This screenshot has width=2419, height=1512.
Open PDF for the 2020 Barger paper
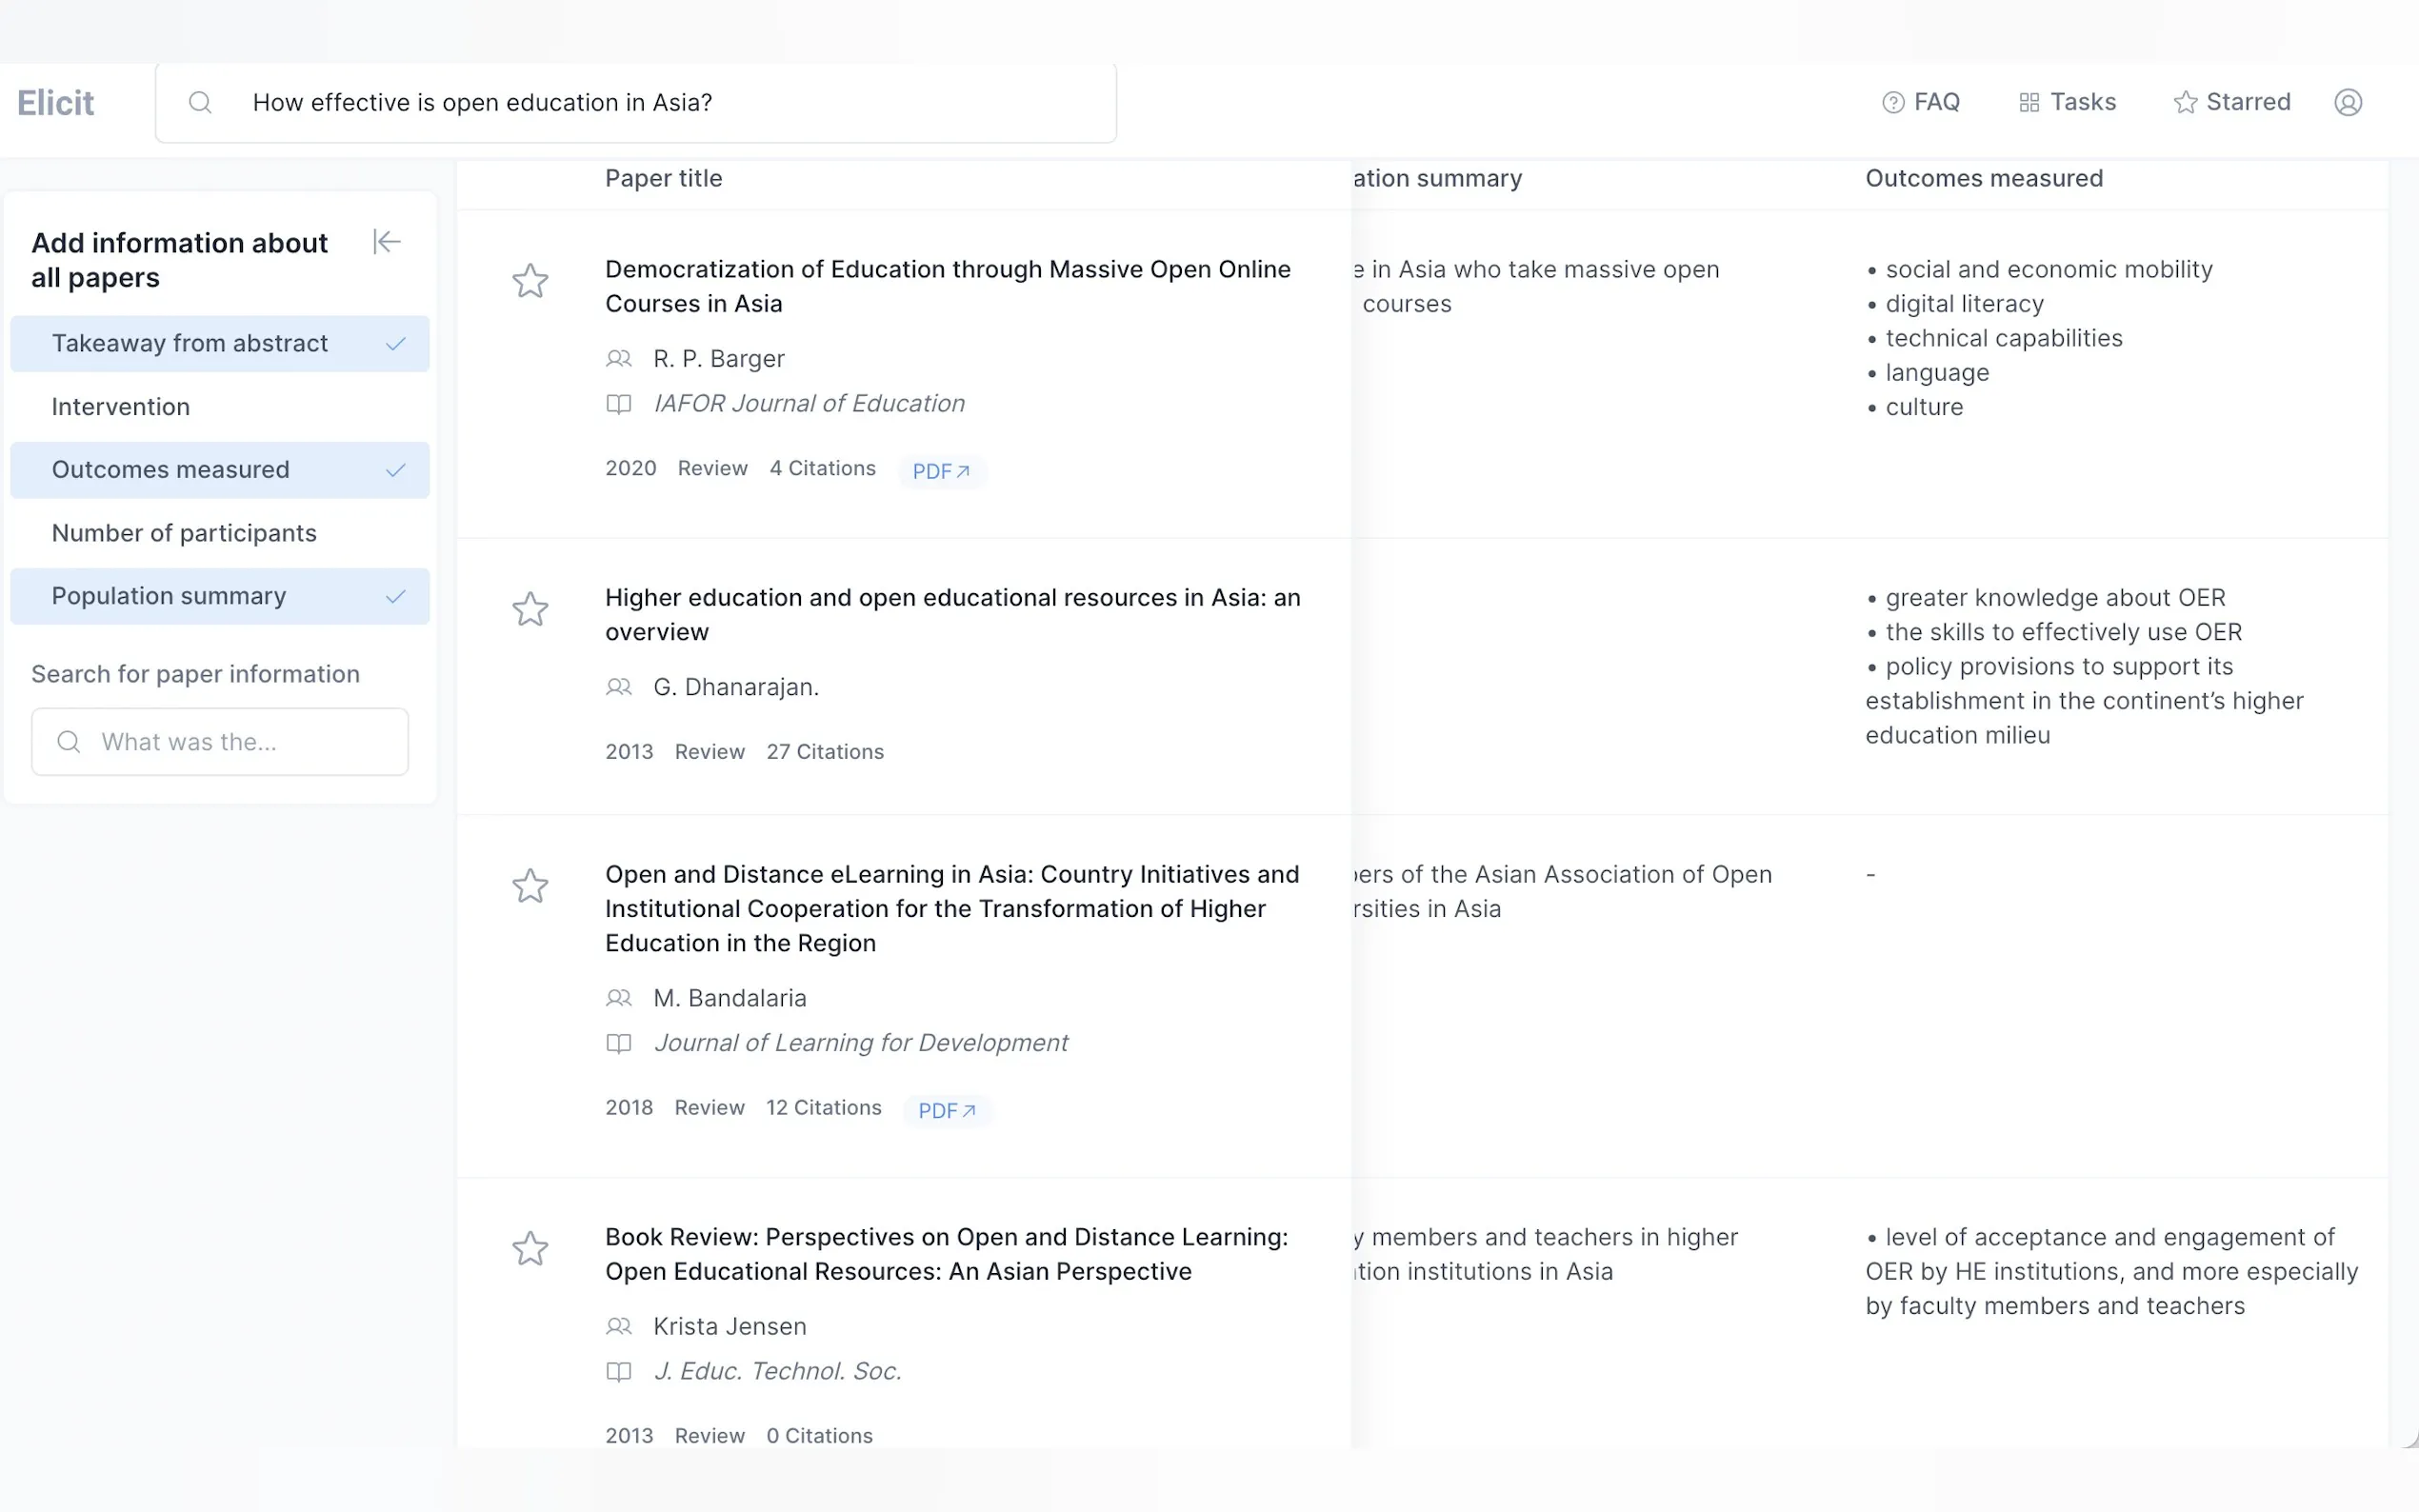(941, 471)
